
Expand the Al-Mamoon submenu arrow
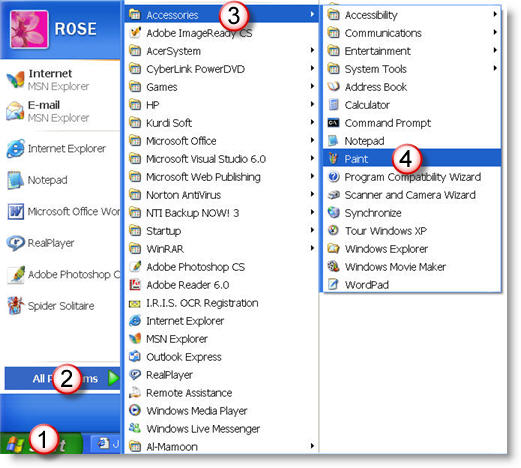[312, 446]
